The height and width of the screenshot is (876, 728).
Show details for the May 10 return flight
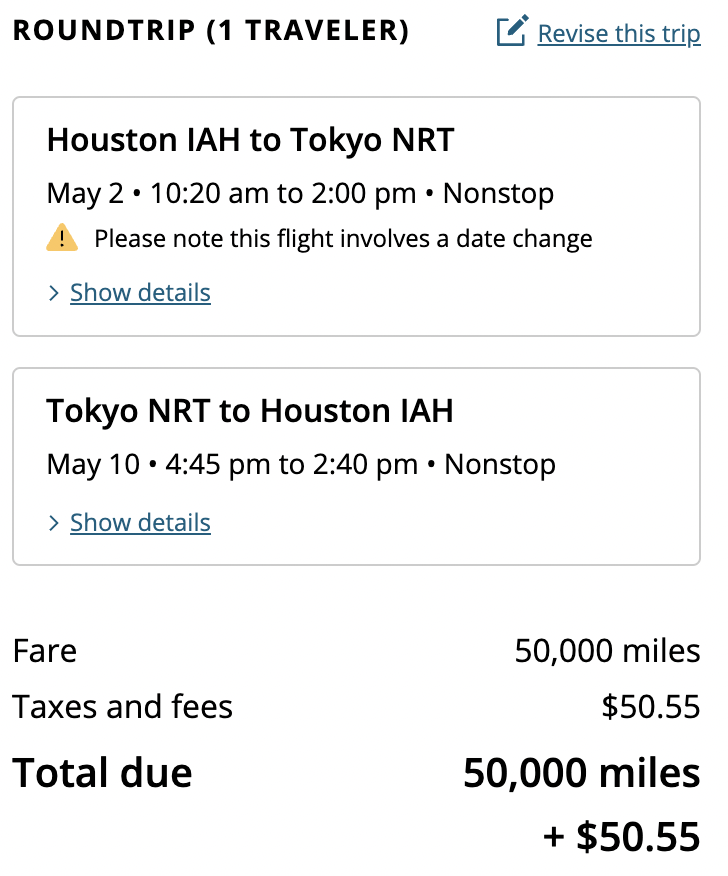point(140,523)
